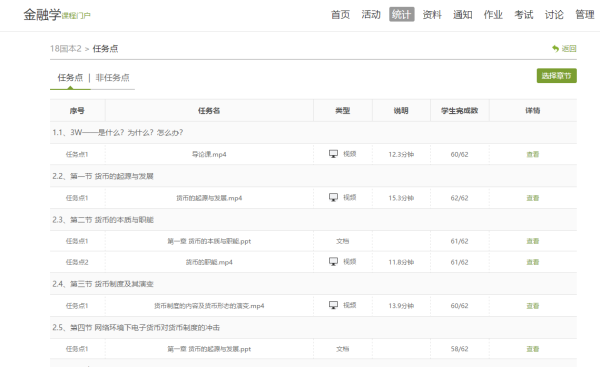
Task: Click the 金融学 course portal logo
Action: click(57, 15)
